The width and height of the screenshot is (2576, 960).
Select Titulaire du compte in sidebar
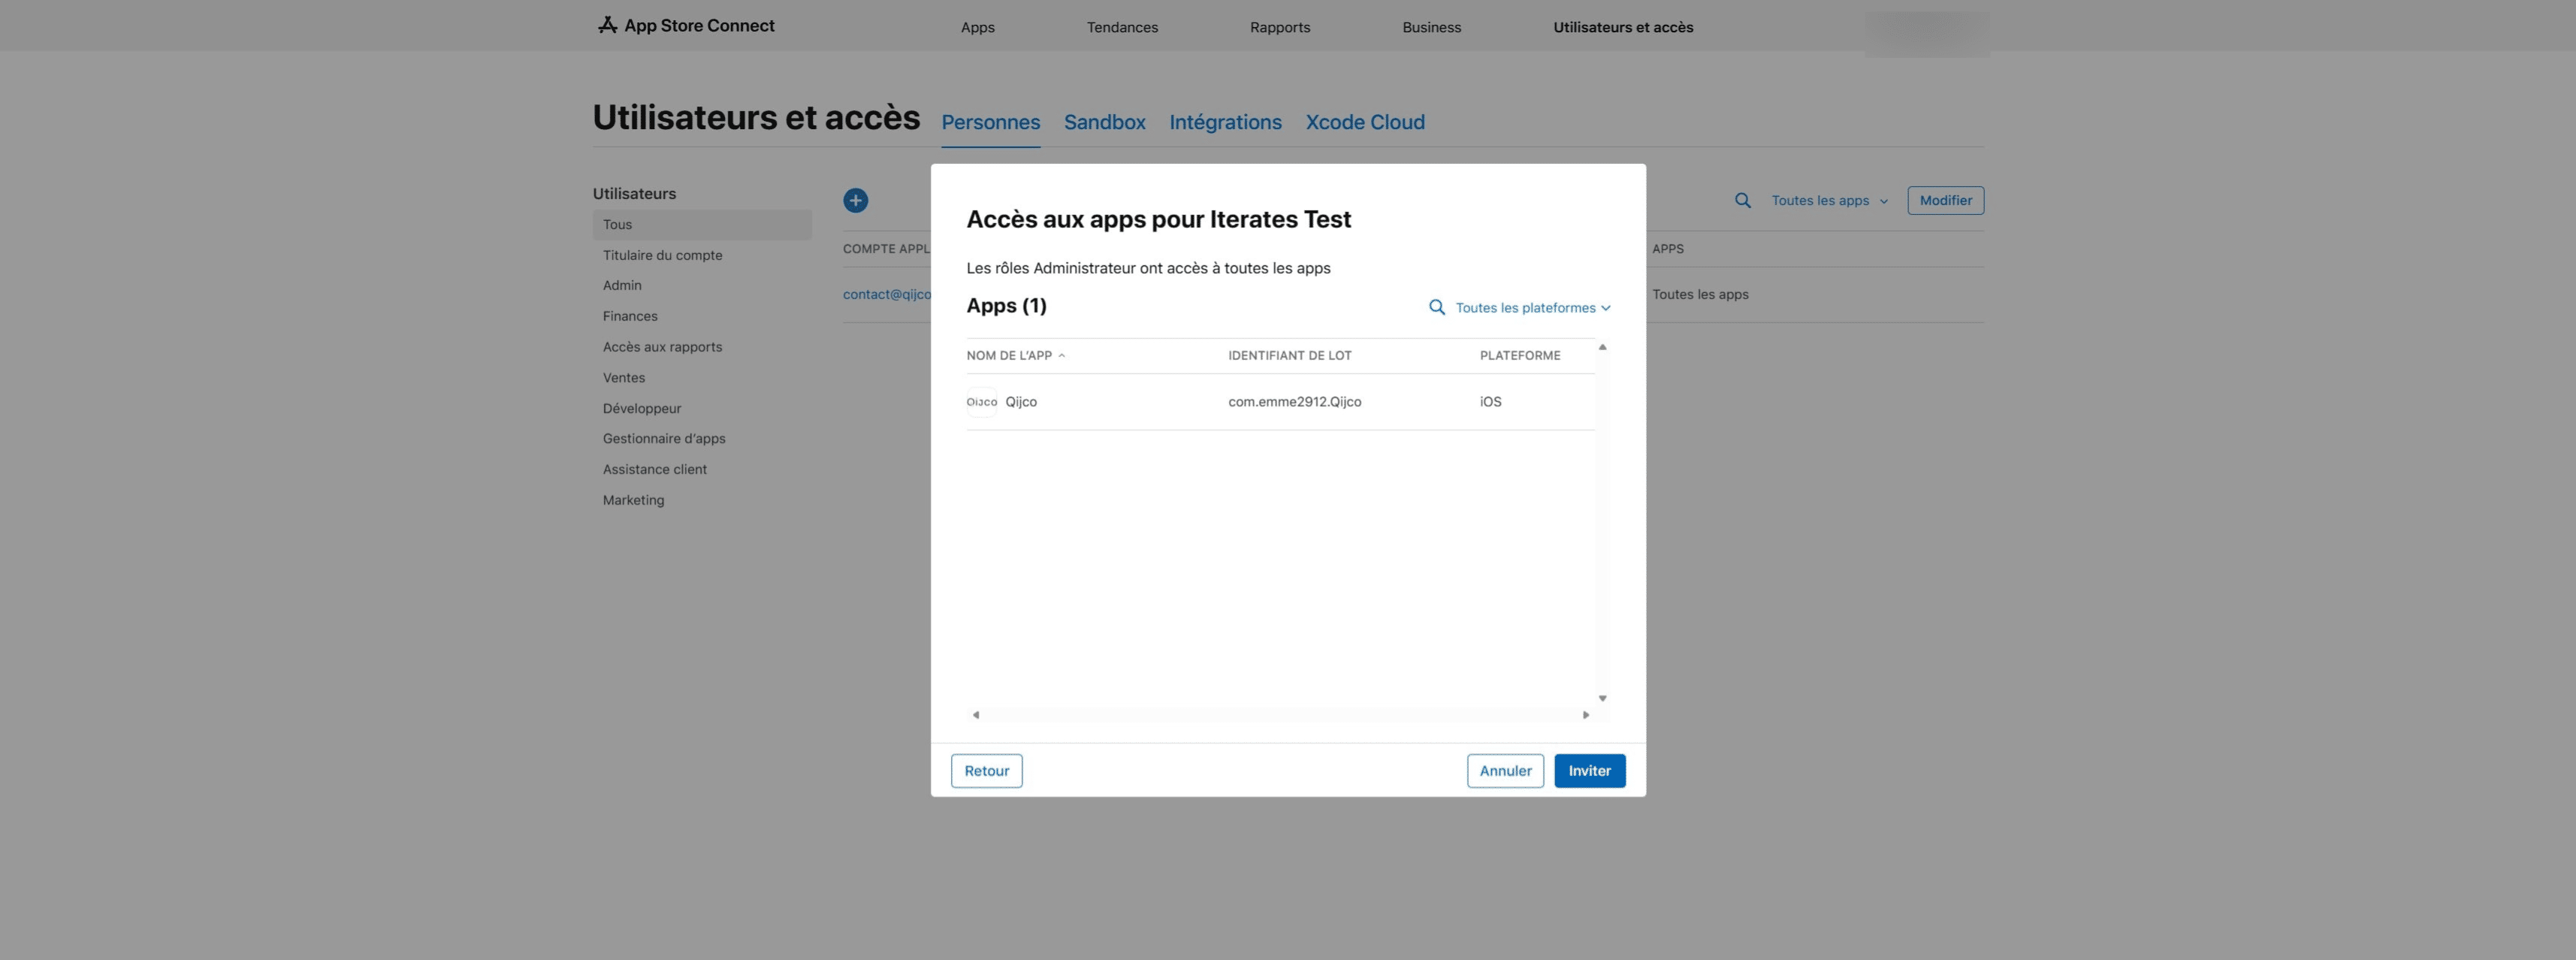pyautogui.click(x=662, y=255)
